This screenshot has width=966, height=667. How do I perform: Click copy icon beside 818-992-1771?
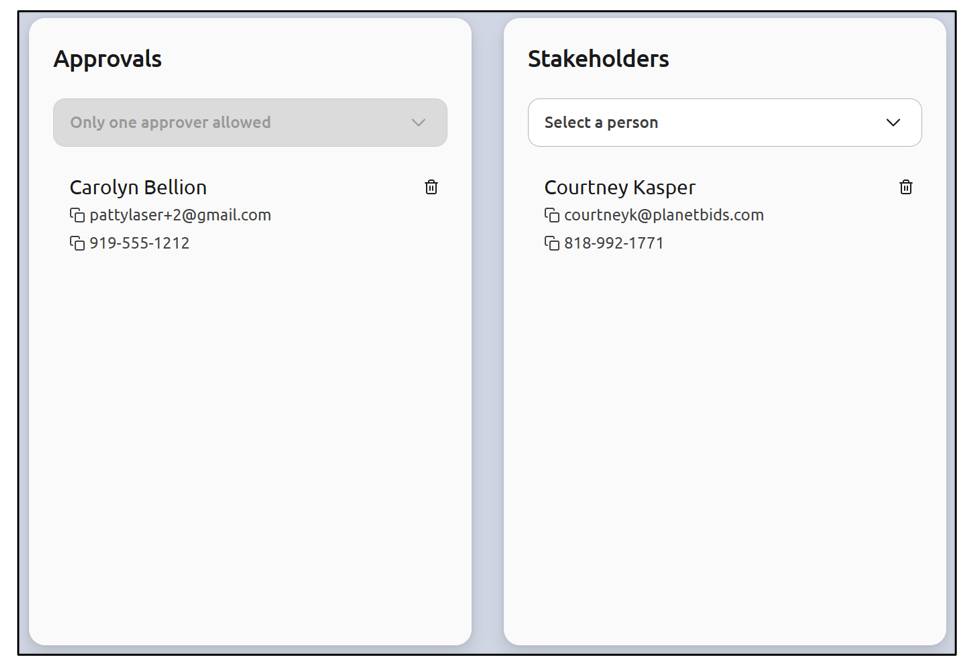[x=552, y=243]
